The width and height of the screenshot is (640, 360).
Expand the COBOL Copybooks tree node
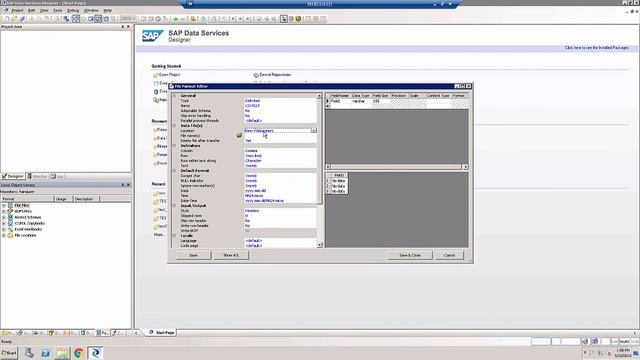click(4, 223)
